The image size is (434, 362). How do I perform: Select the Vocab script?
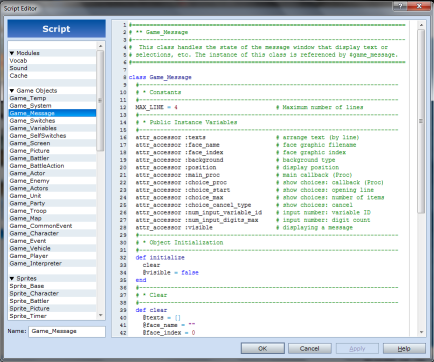pos(52,61)
